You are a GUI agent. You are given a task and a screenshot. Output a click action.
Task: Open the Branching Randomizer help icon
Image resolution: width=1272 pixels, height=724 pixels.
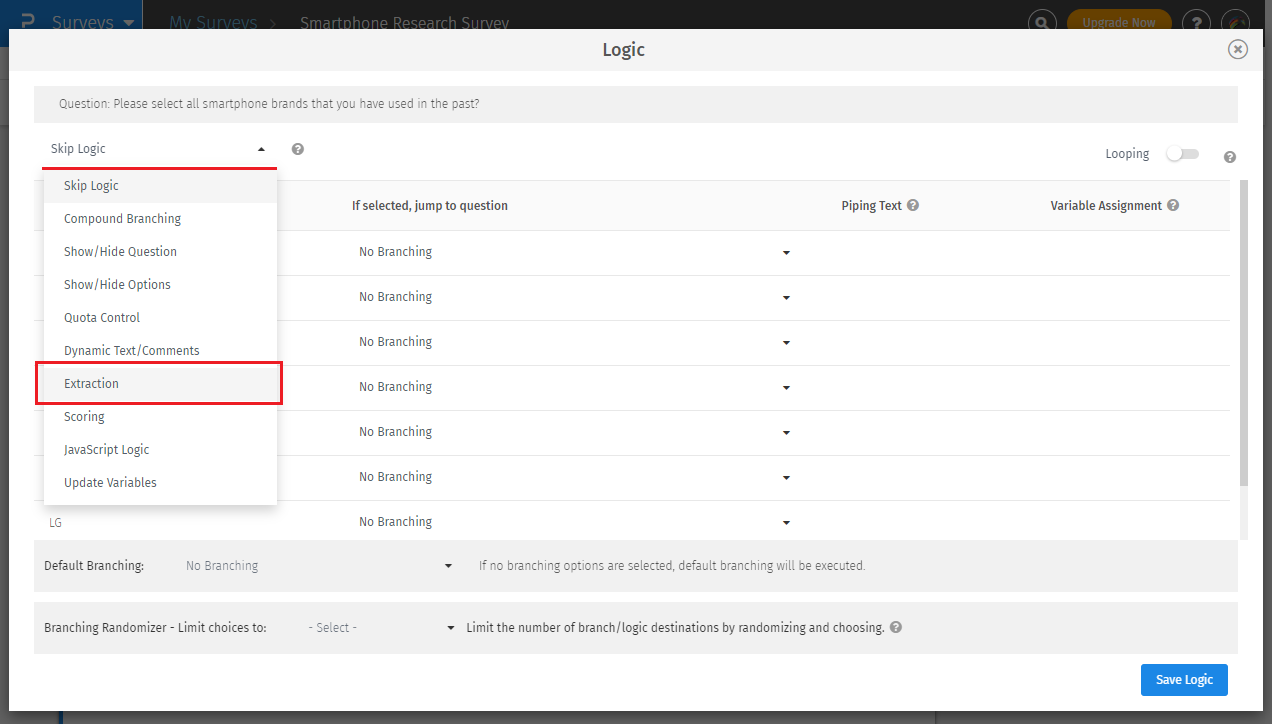(x=895, y=627)
